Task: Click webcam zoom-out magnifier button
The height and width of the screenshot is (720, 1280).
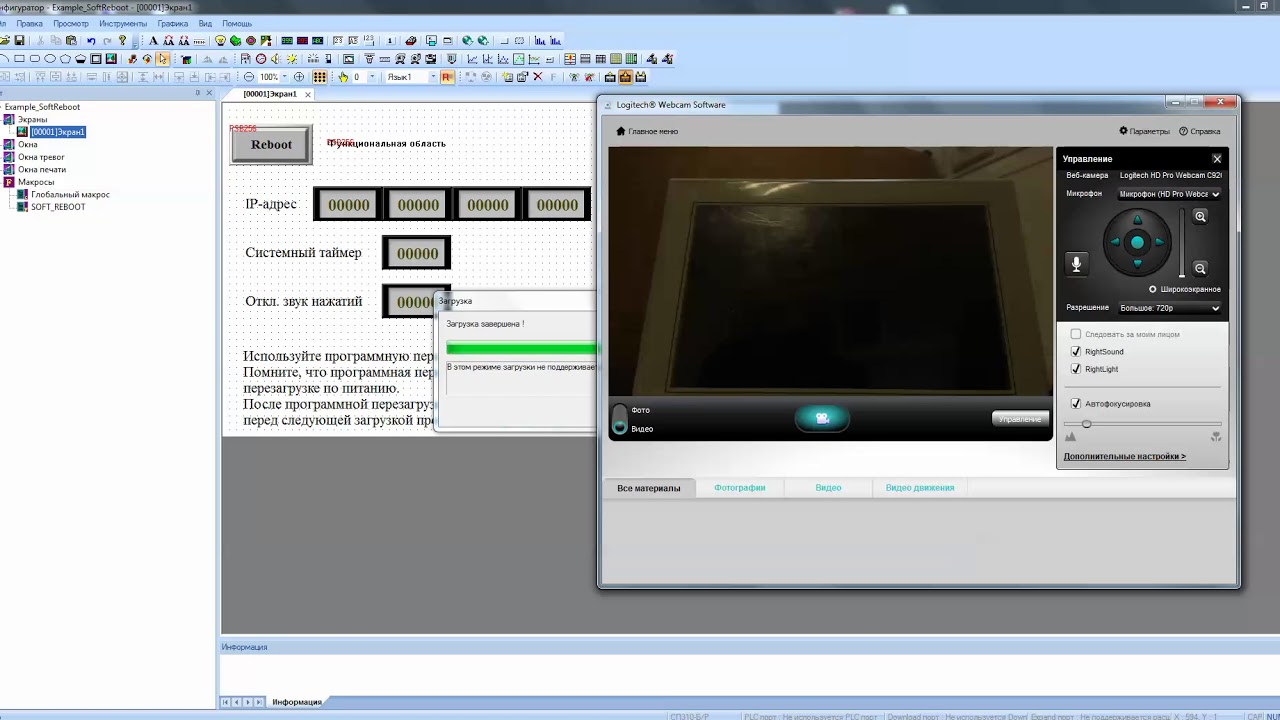Action: pos(1200,268)
